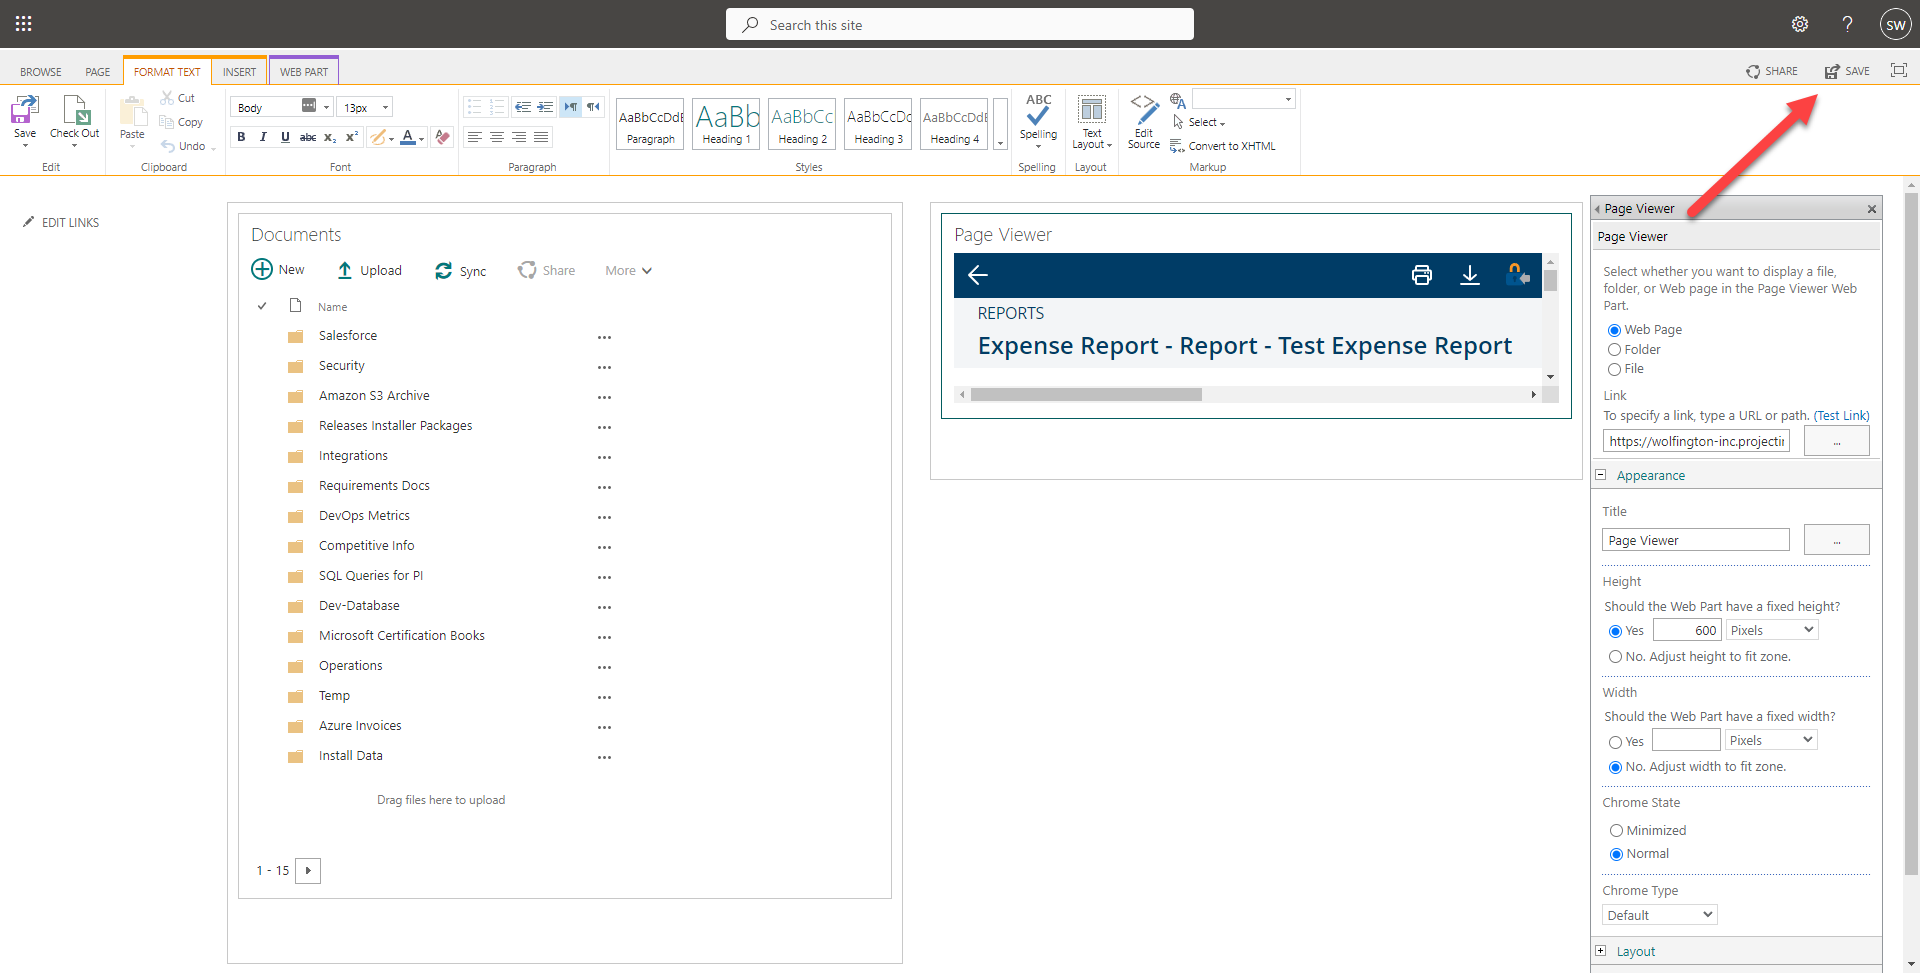This screenshot has width=1920, height=973.
Task: Set Chrome State to Minimized
Action: (x=1616, y=831)
